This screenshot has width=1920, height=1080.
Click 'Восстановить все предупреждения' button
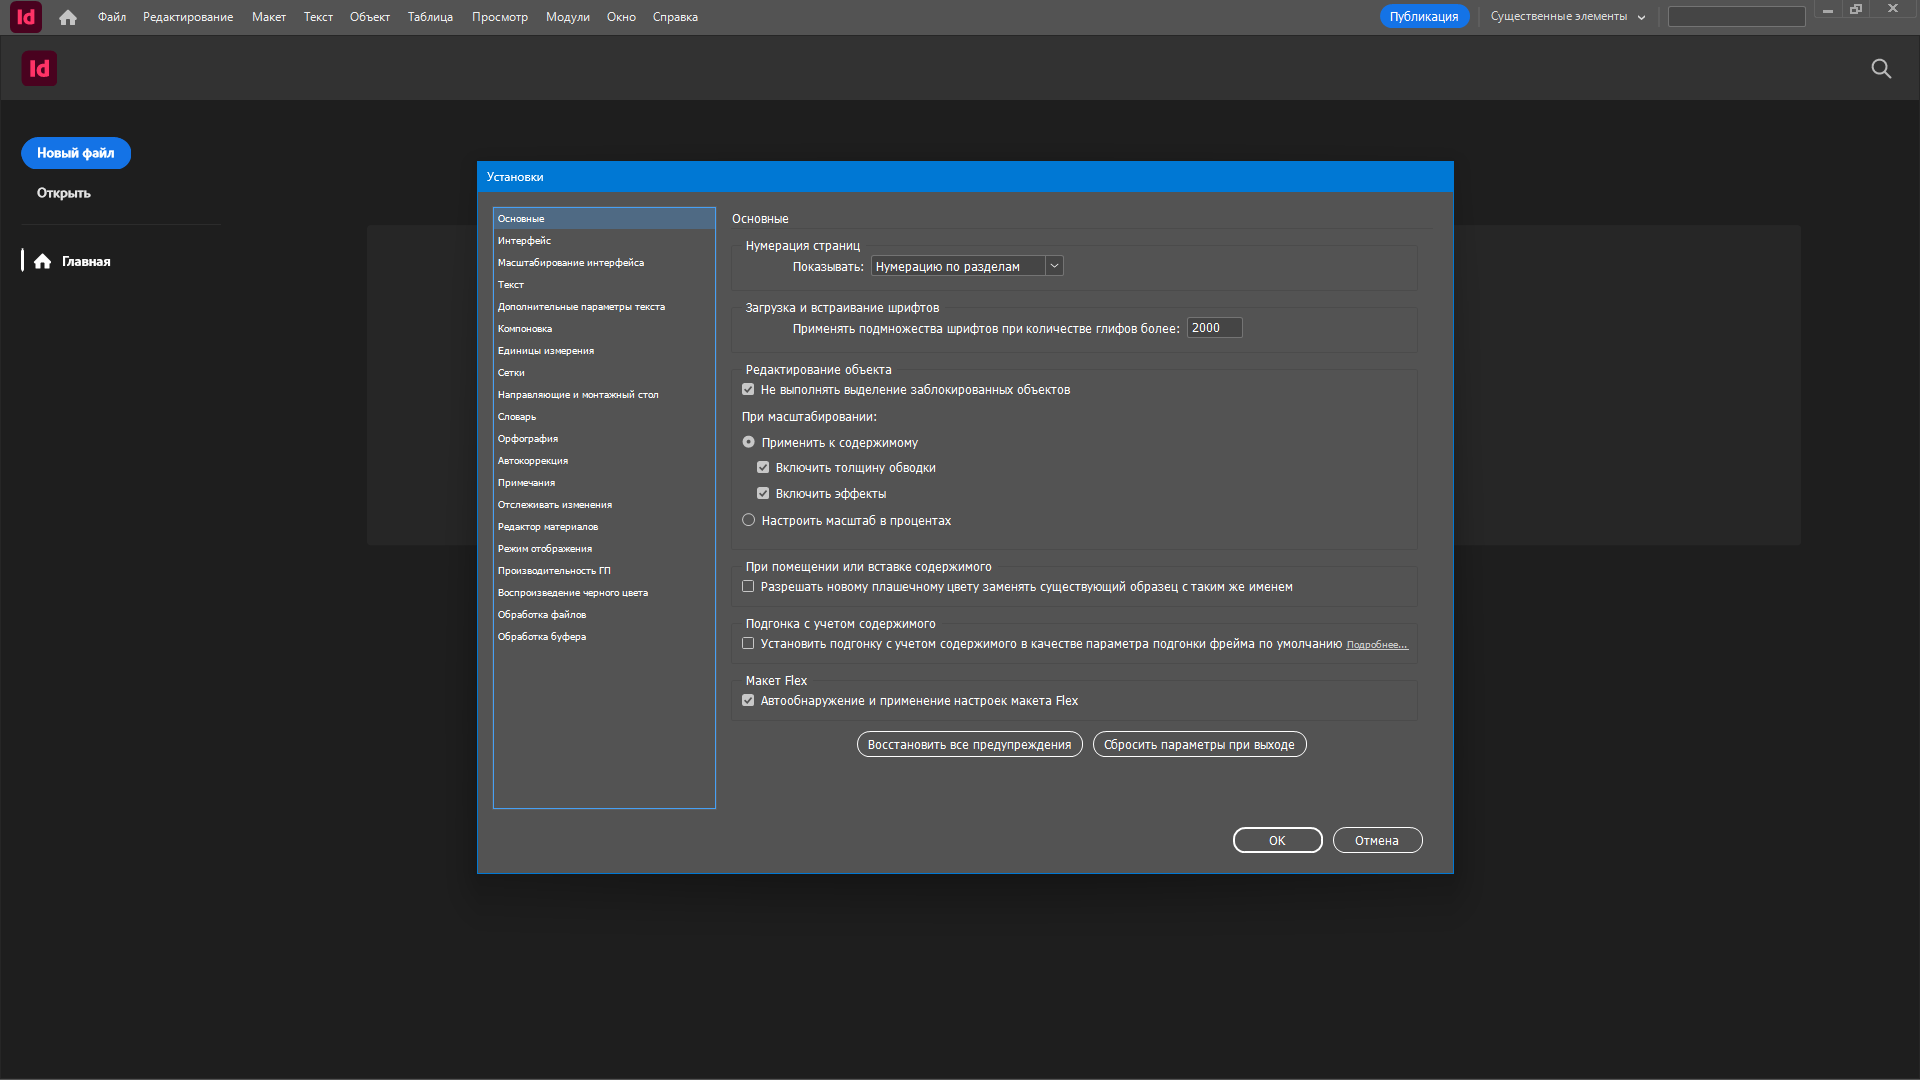pyautogui.click(x=969, y=745)
